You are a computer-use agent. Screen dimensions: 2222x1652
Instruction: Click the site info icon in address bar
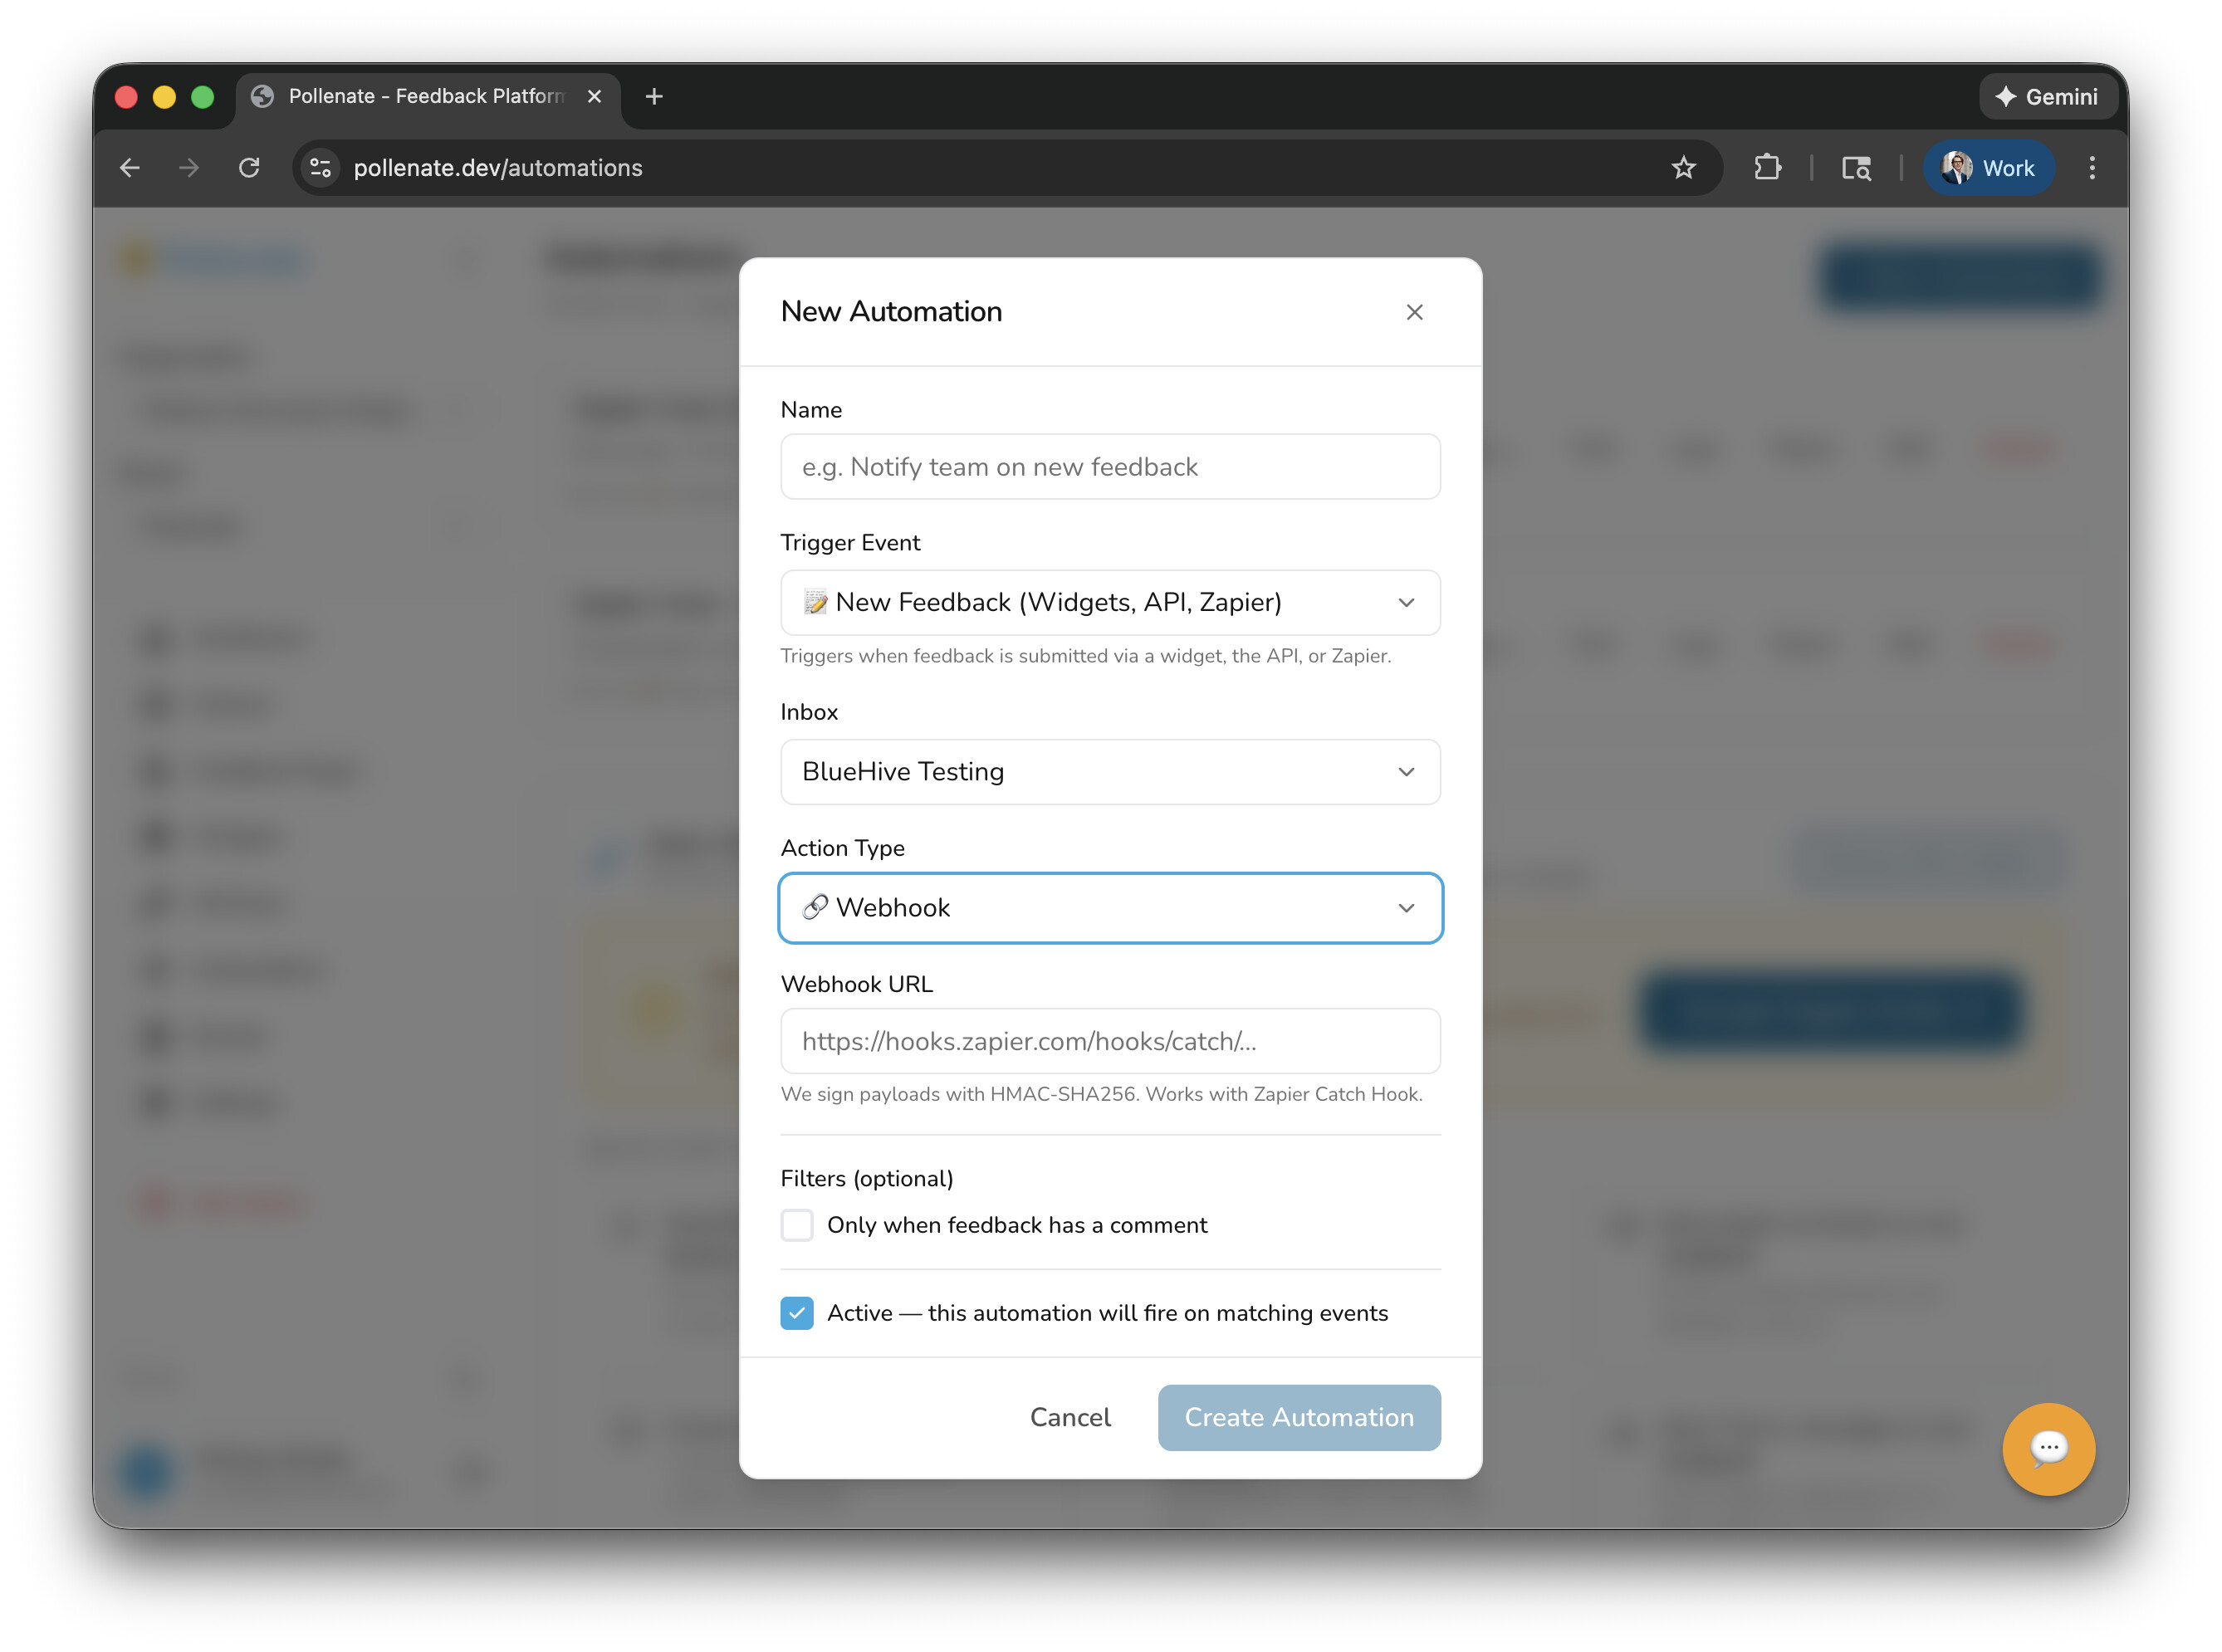coord(321,168)
